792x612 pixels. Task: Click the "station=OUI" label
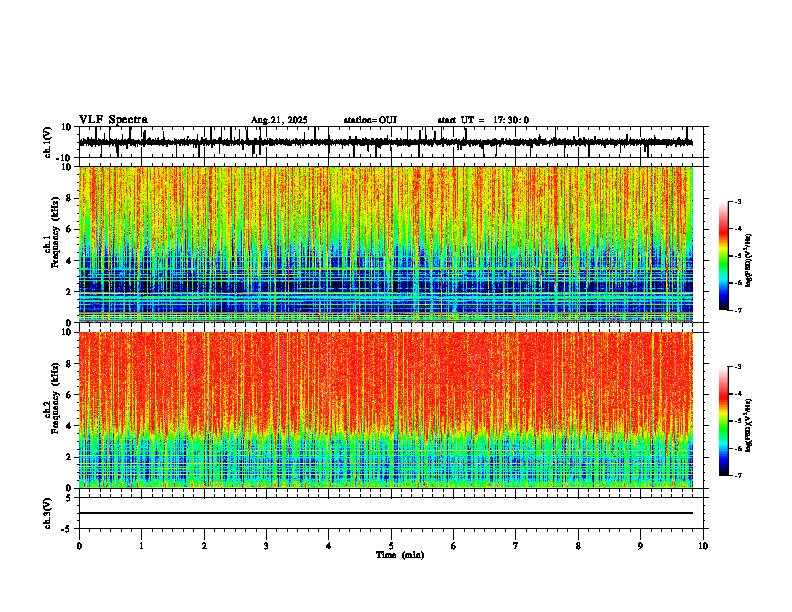tap(370, 120)
